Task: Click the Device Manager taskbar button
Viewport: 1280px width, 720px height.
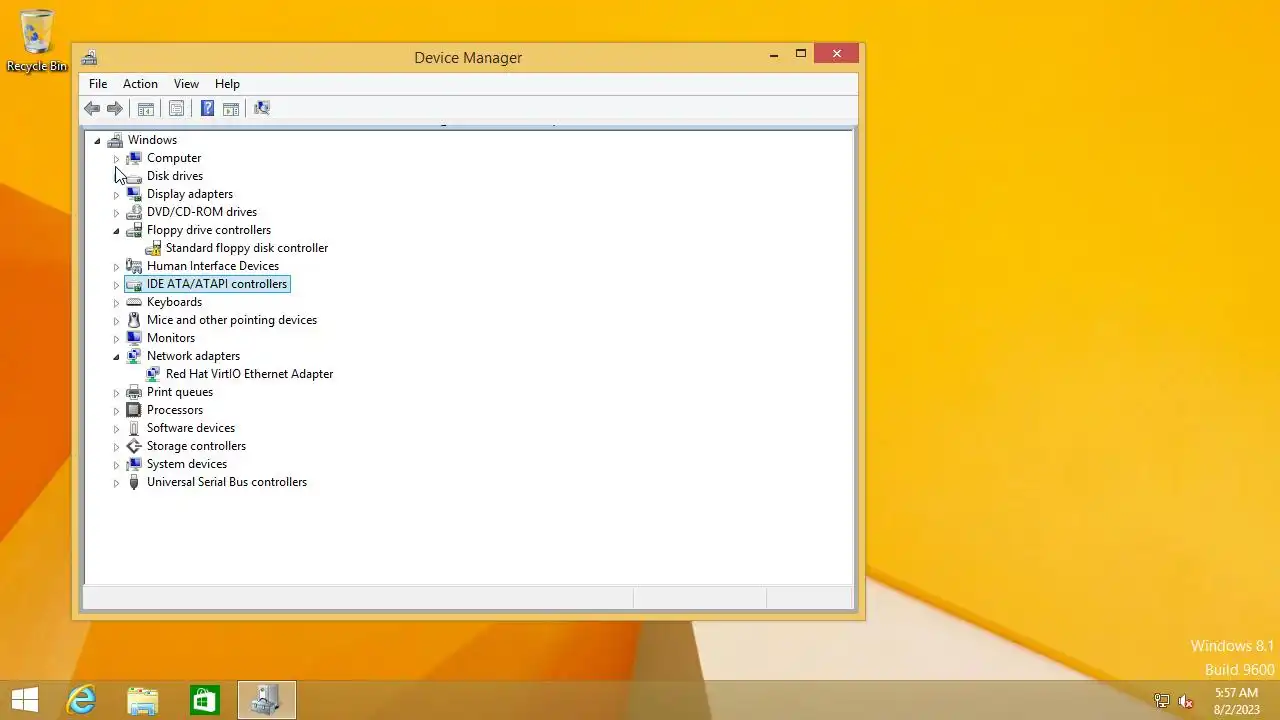Action: (x=266, y=700)
